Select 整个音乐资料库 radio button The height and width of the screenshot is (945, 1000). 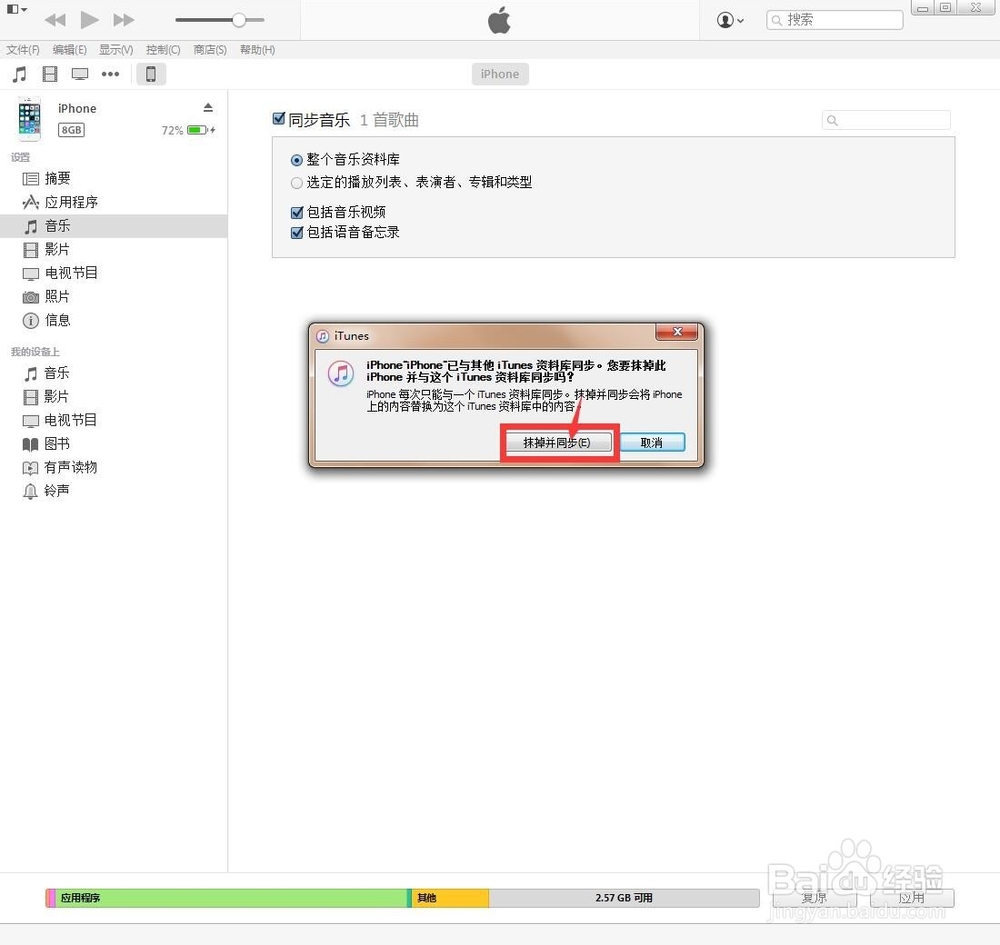297,160
